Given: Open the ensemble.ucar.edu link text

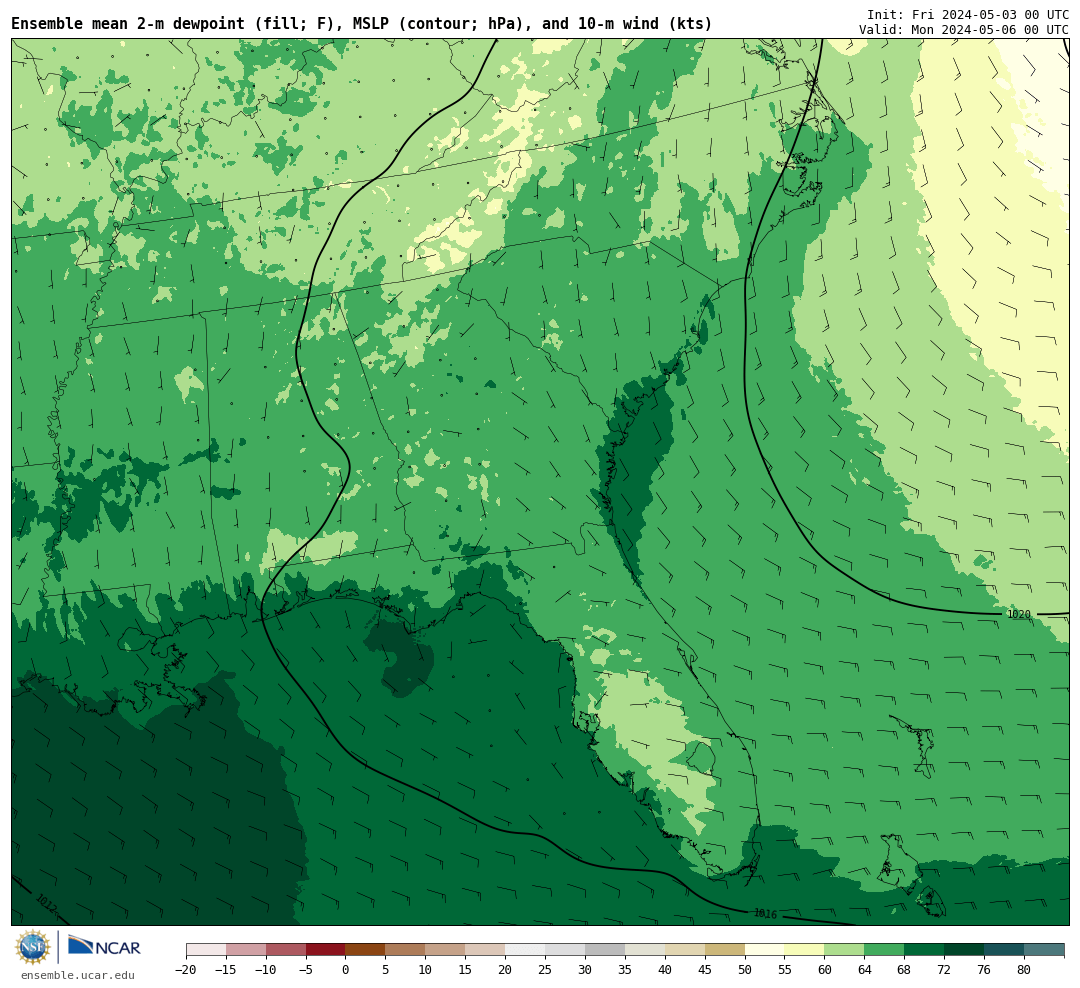Looking at the screenshot, I should pyautogui.click(x=78, y=975).
